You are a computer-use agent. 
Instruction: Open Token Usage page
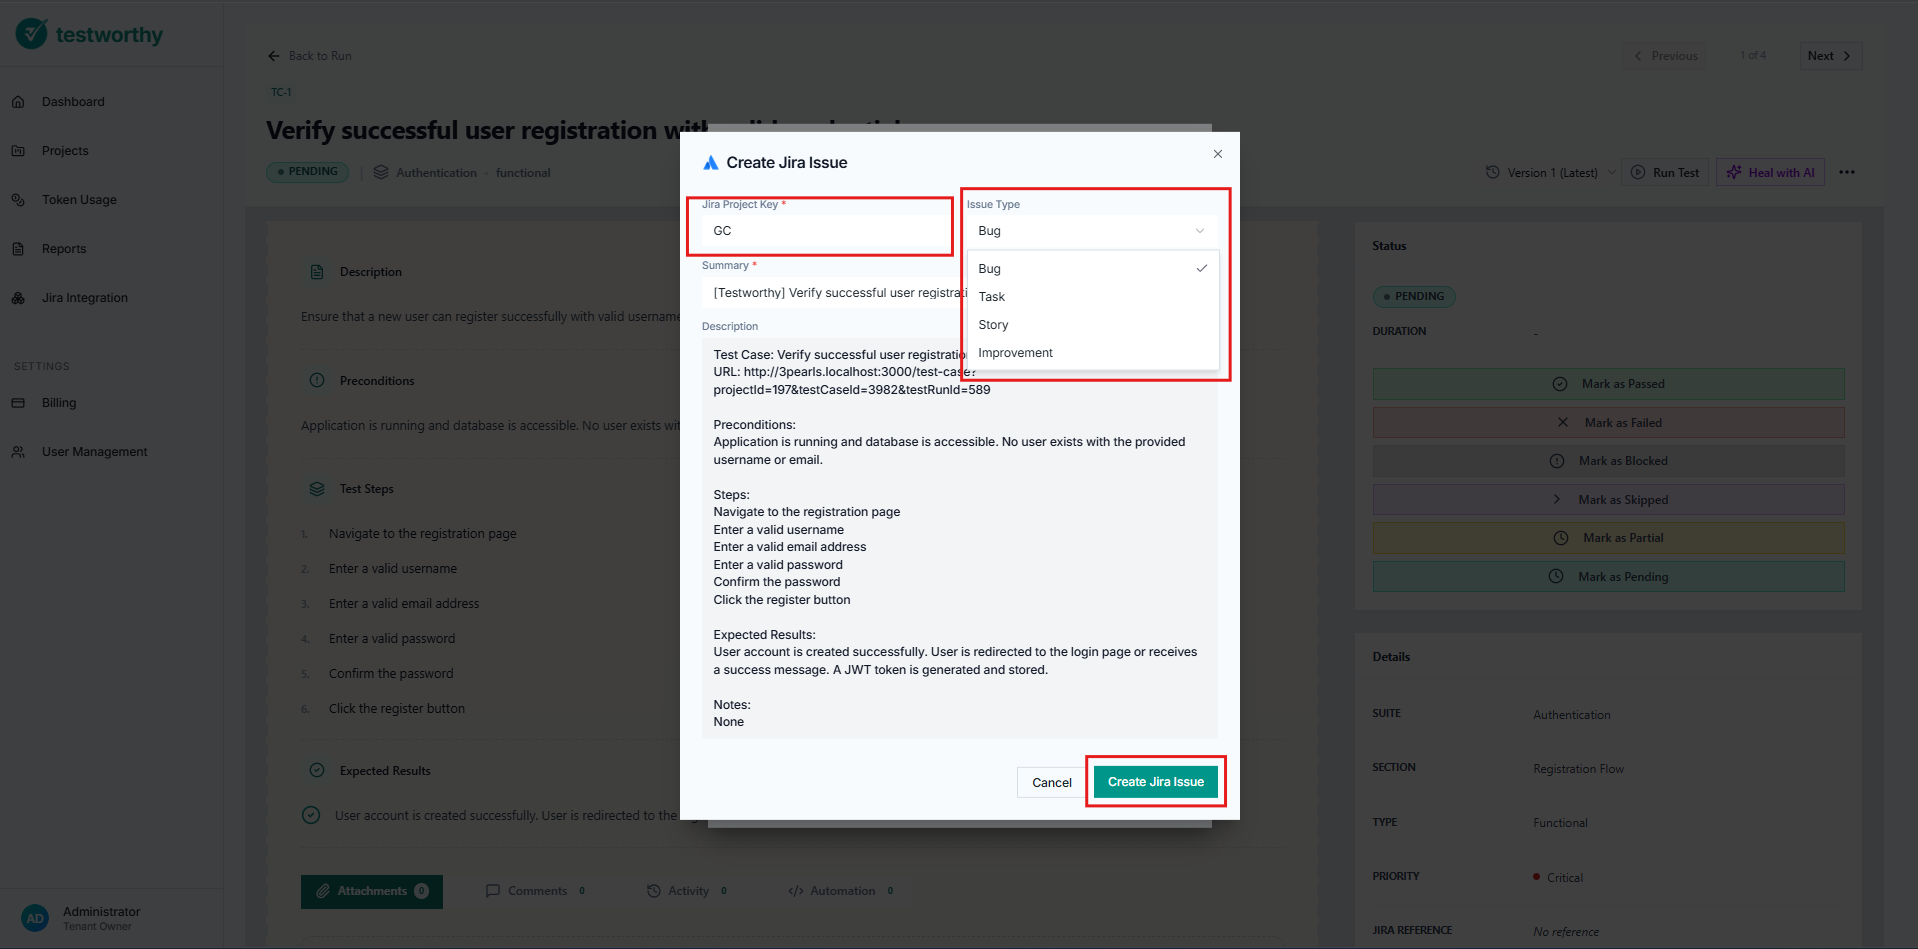coord(79,200)
